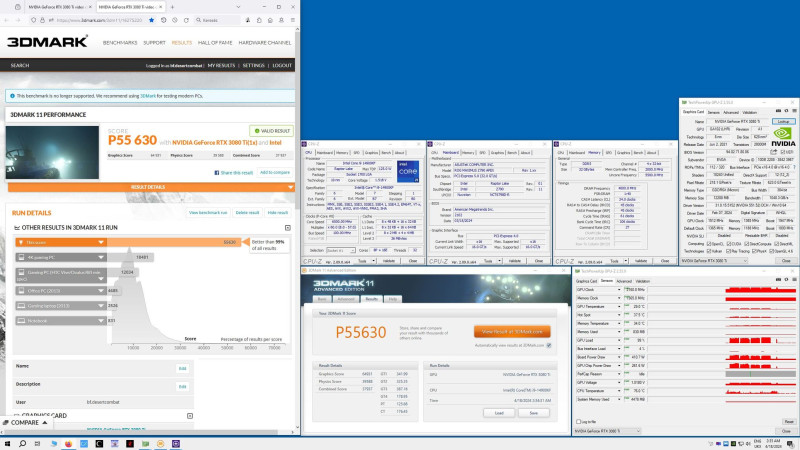Open GPU Clock sensor dropdown arrow
Image resolution: width=800 pixels, height=450 pixels.
[x=619, y=290]
